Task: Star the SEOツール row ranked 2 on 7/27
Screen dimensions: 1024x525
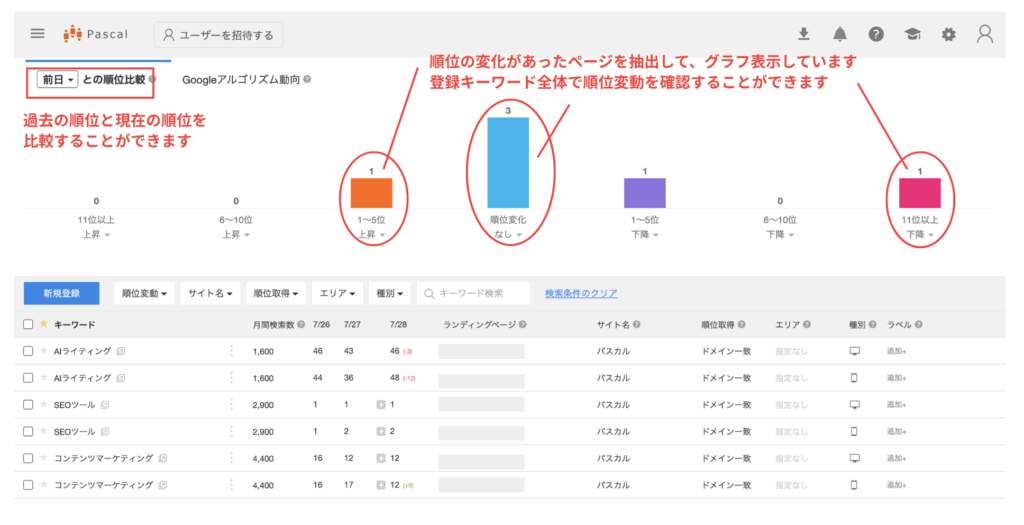Action: (43, 431)
